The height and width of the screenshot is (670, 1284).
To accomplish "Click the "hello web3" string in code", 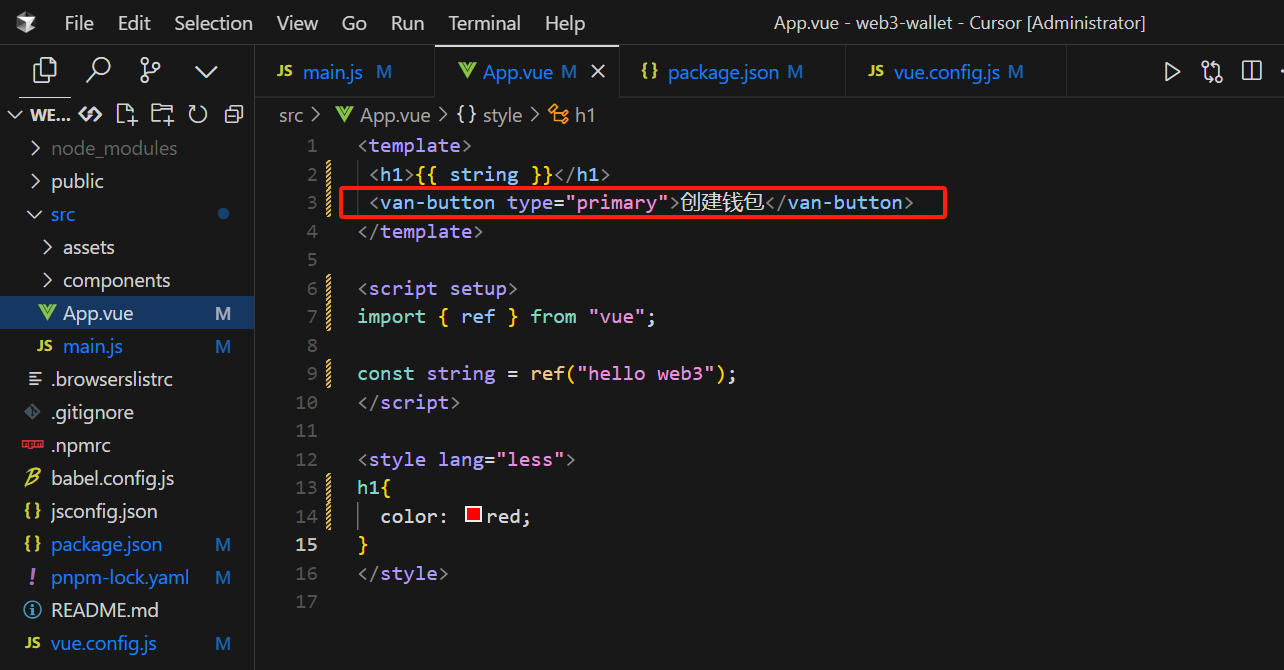I will [646, 373].
